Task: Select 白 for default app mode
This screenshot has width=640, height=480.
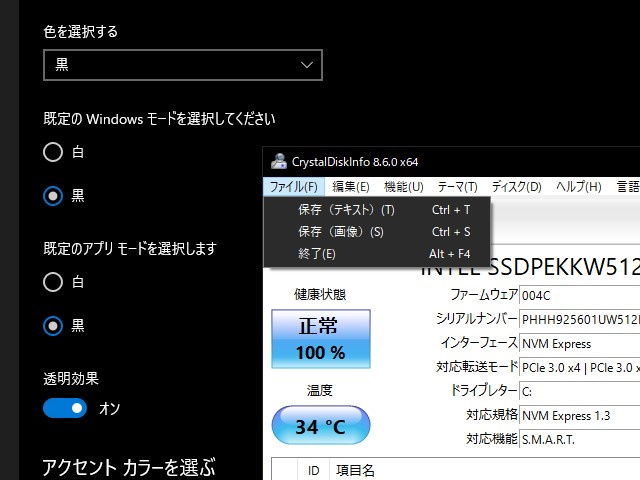Action: click(x=53, y=282)
